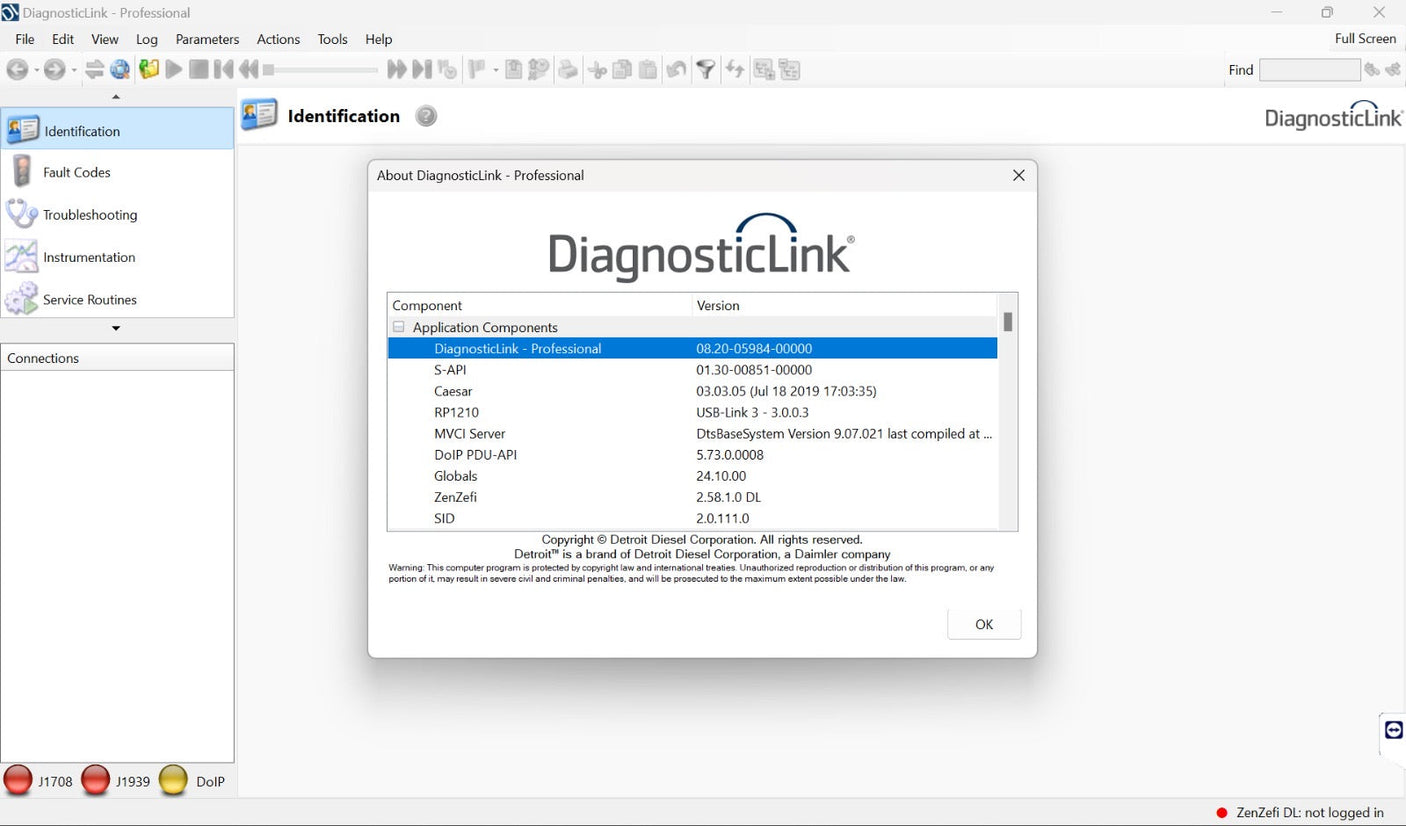Toggle the J1939 connection status indicator
Image resolution: width=1406 pixels, height=826 pixels.
(x=95, y=780)
